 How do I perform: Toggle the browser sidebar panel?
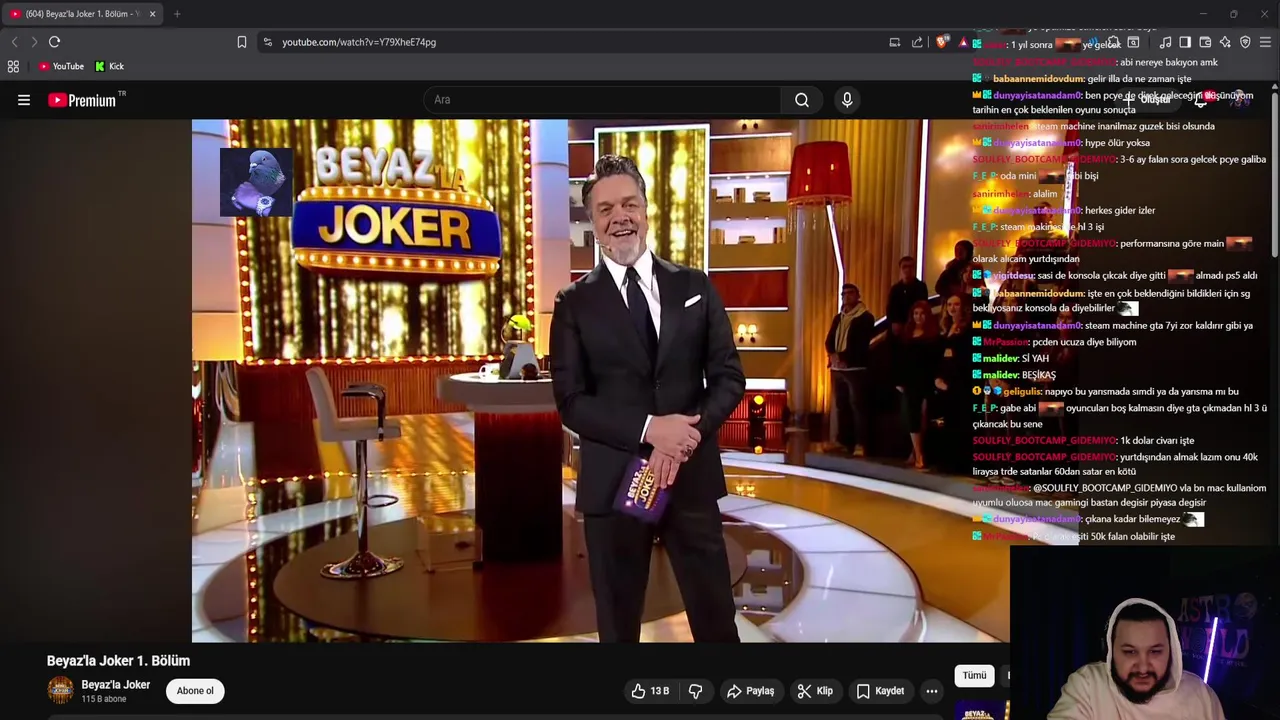coord(1185,42)
